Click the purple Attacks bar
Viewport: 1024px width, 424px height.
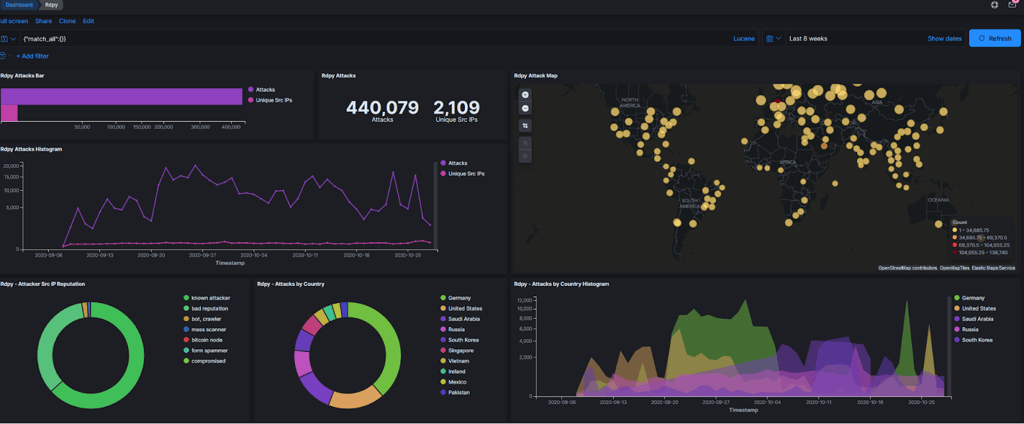(x=121, y=96)
